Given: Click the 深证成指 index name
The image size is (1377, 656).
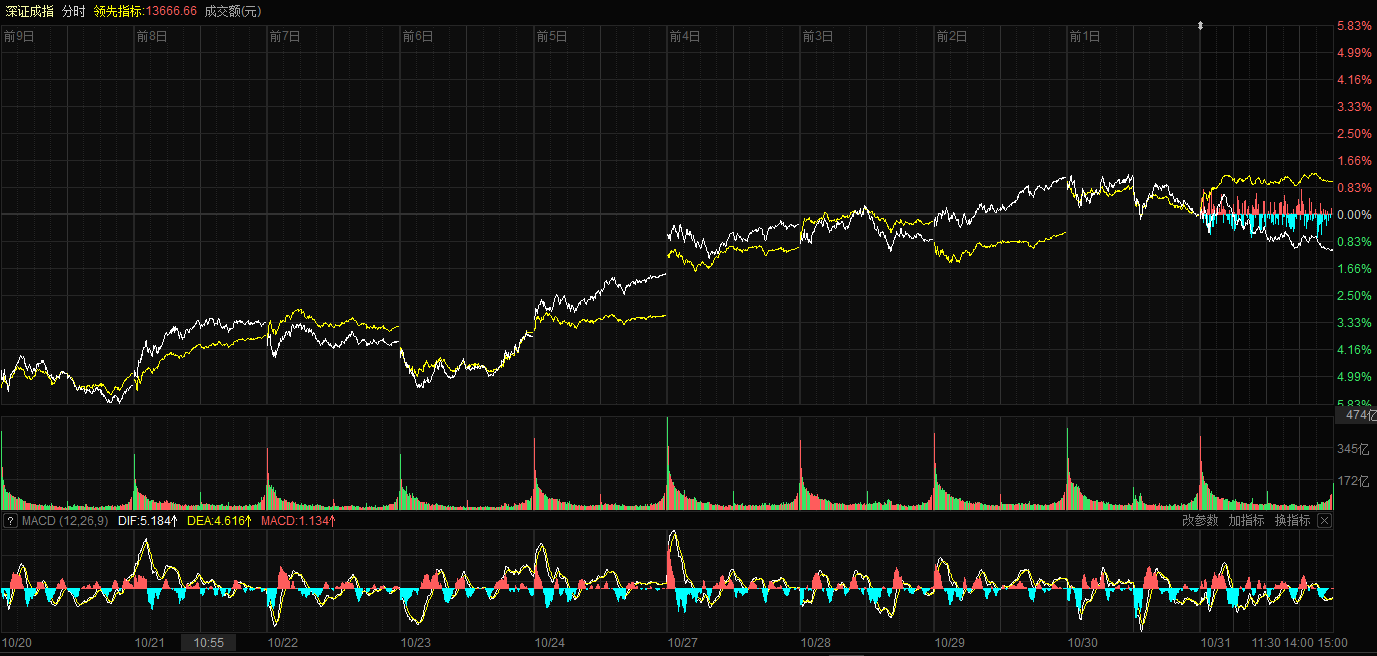Looking at the screenshot, I should 27,10.
